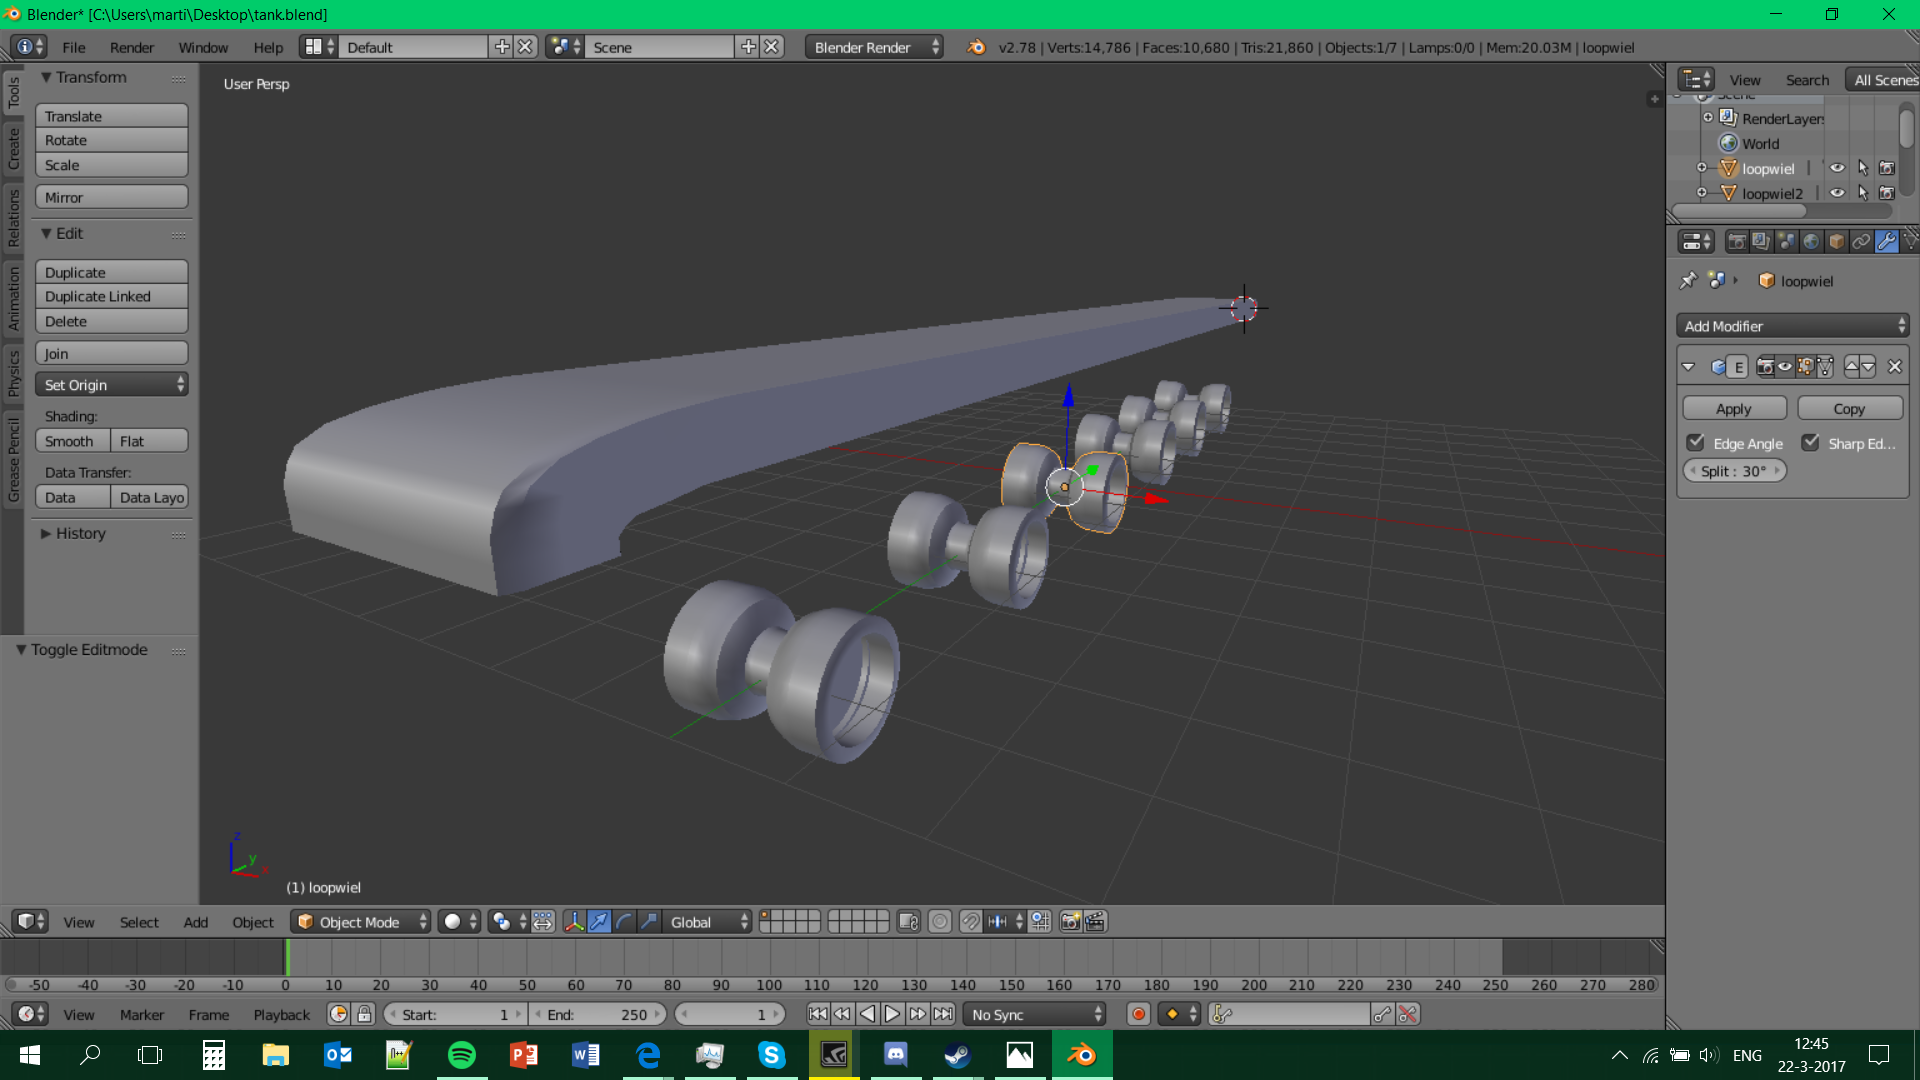Image resolution: width=1920 pixels, height=1080 pixels.
Task: Toggle modifier edit mode display
Action: 1805,367
